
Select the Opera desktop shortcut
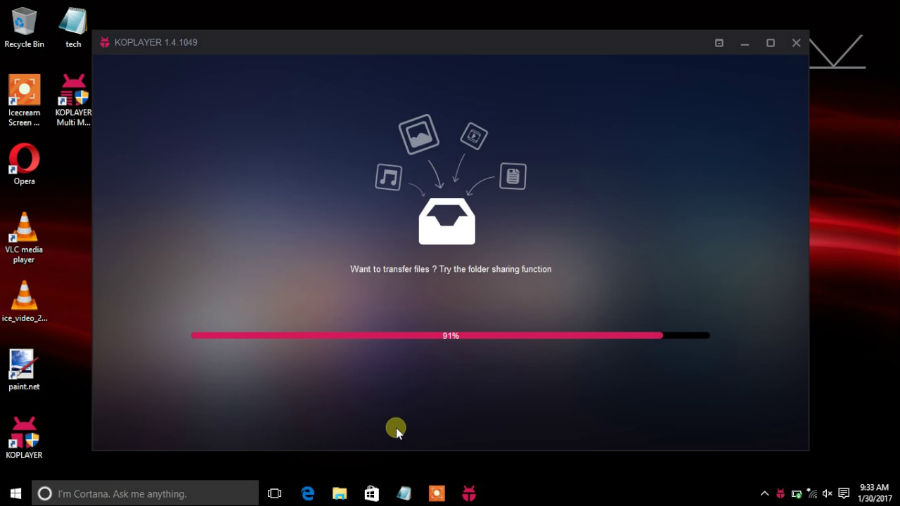24,163
